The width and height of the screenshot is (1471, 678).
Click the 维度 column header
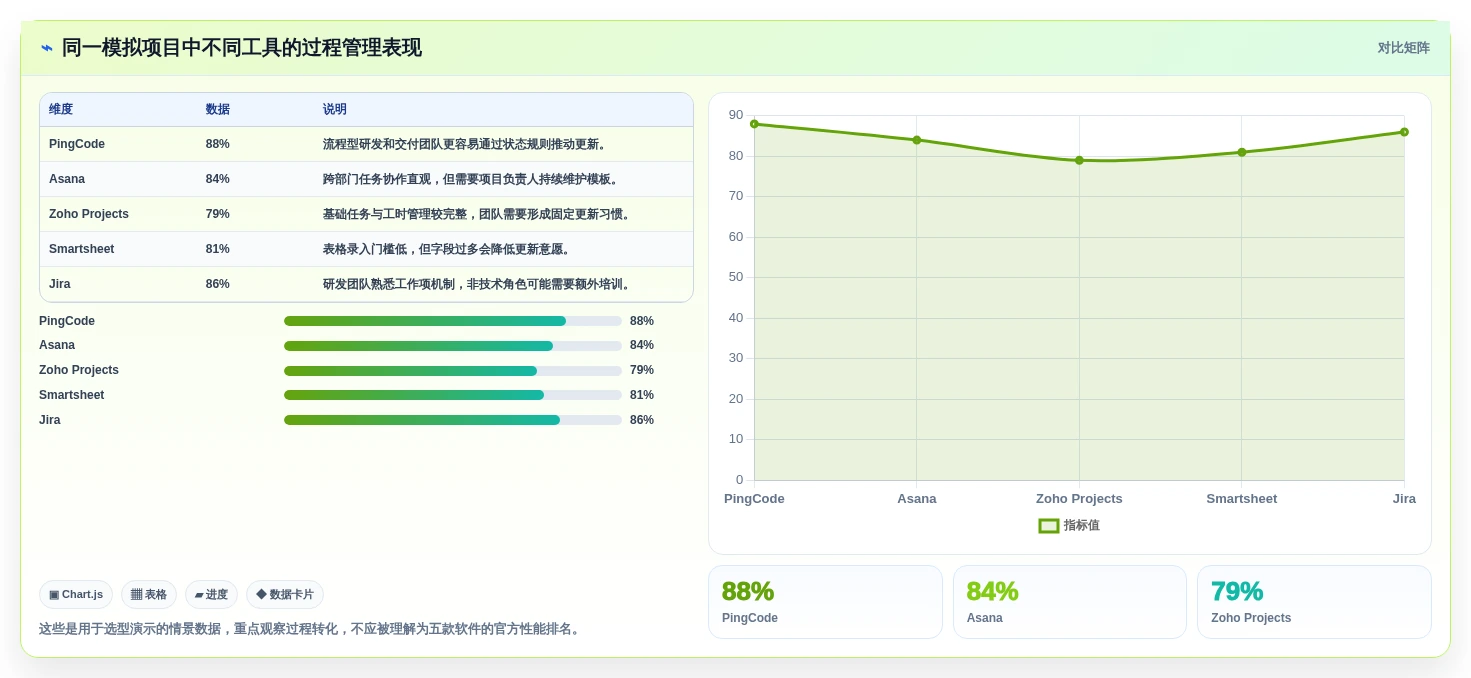point(61,110)
